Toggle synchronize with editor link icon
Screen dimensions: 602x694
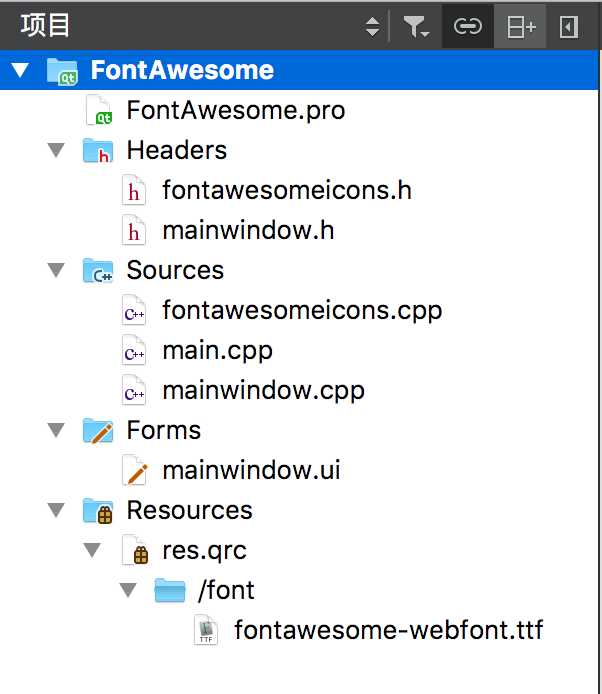pyautogui.click(x=467, y=27)
